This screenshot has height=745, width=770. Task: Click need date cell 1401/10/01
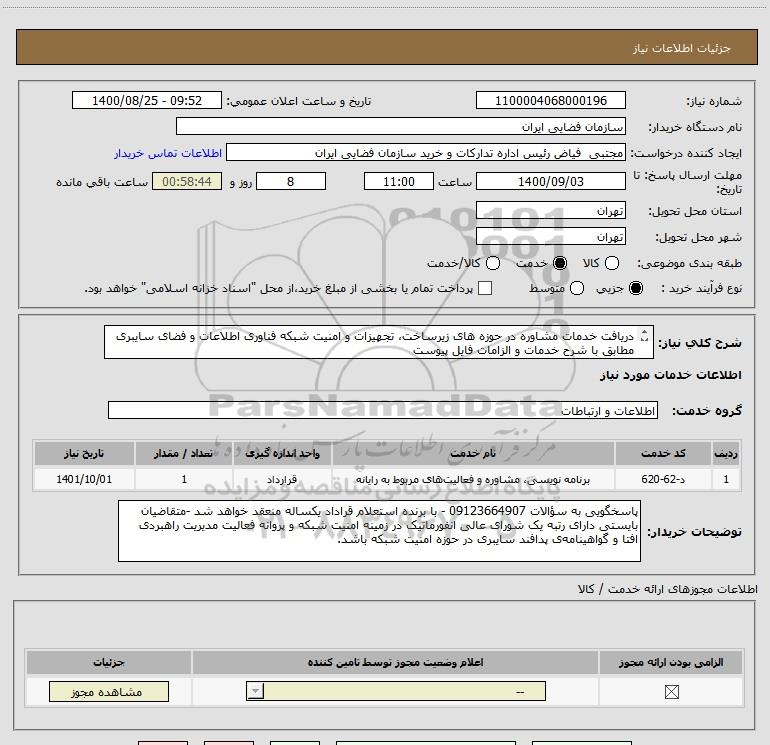click(84, 479)
